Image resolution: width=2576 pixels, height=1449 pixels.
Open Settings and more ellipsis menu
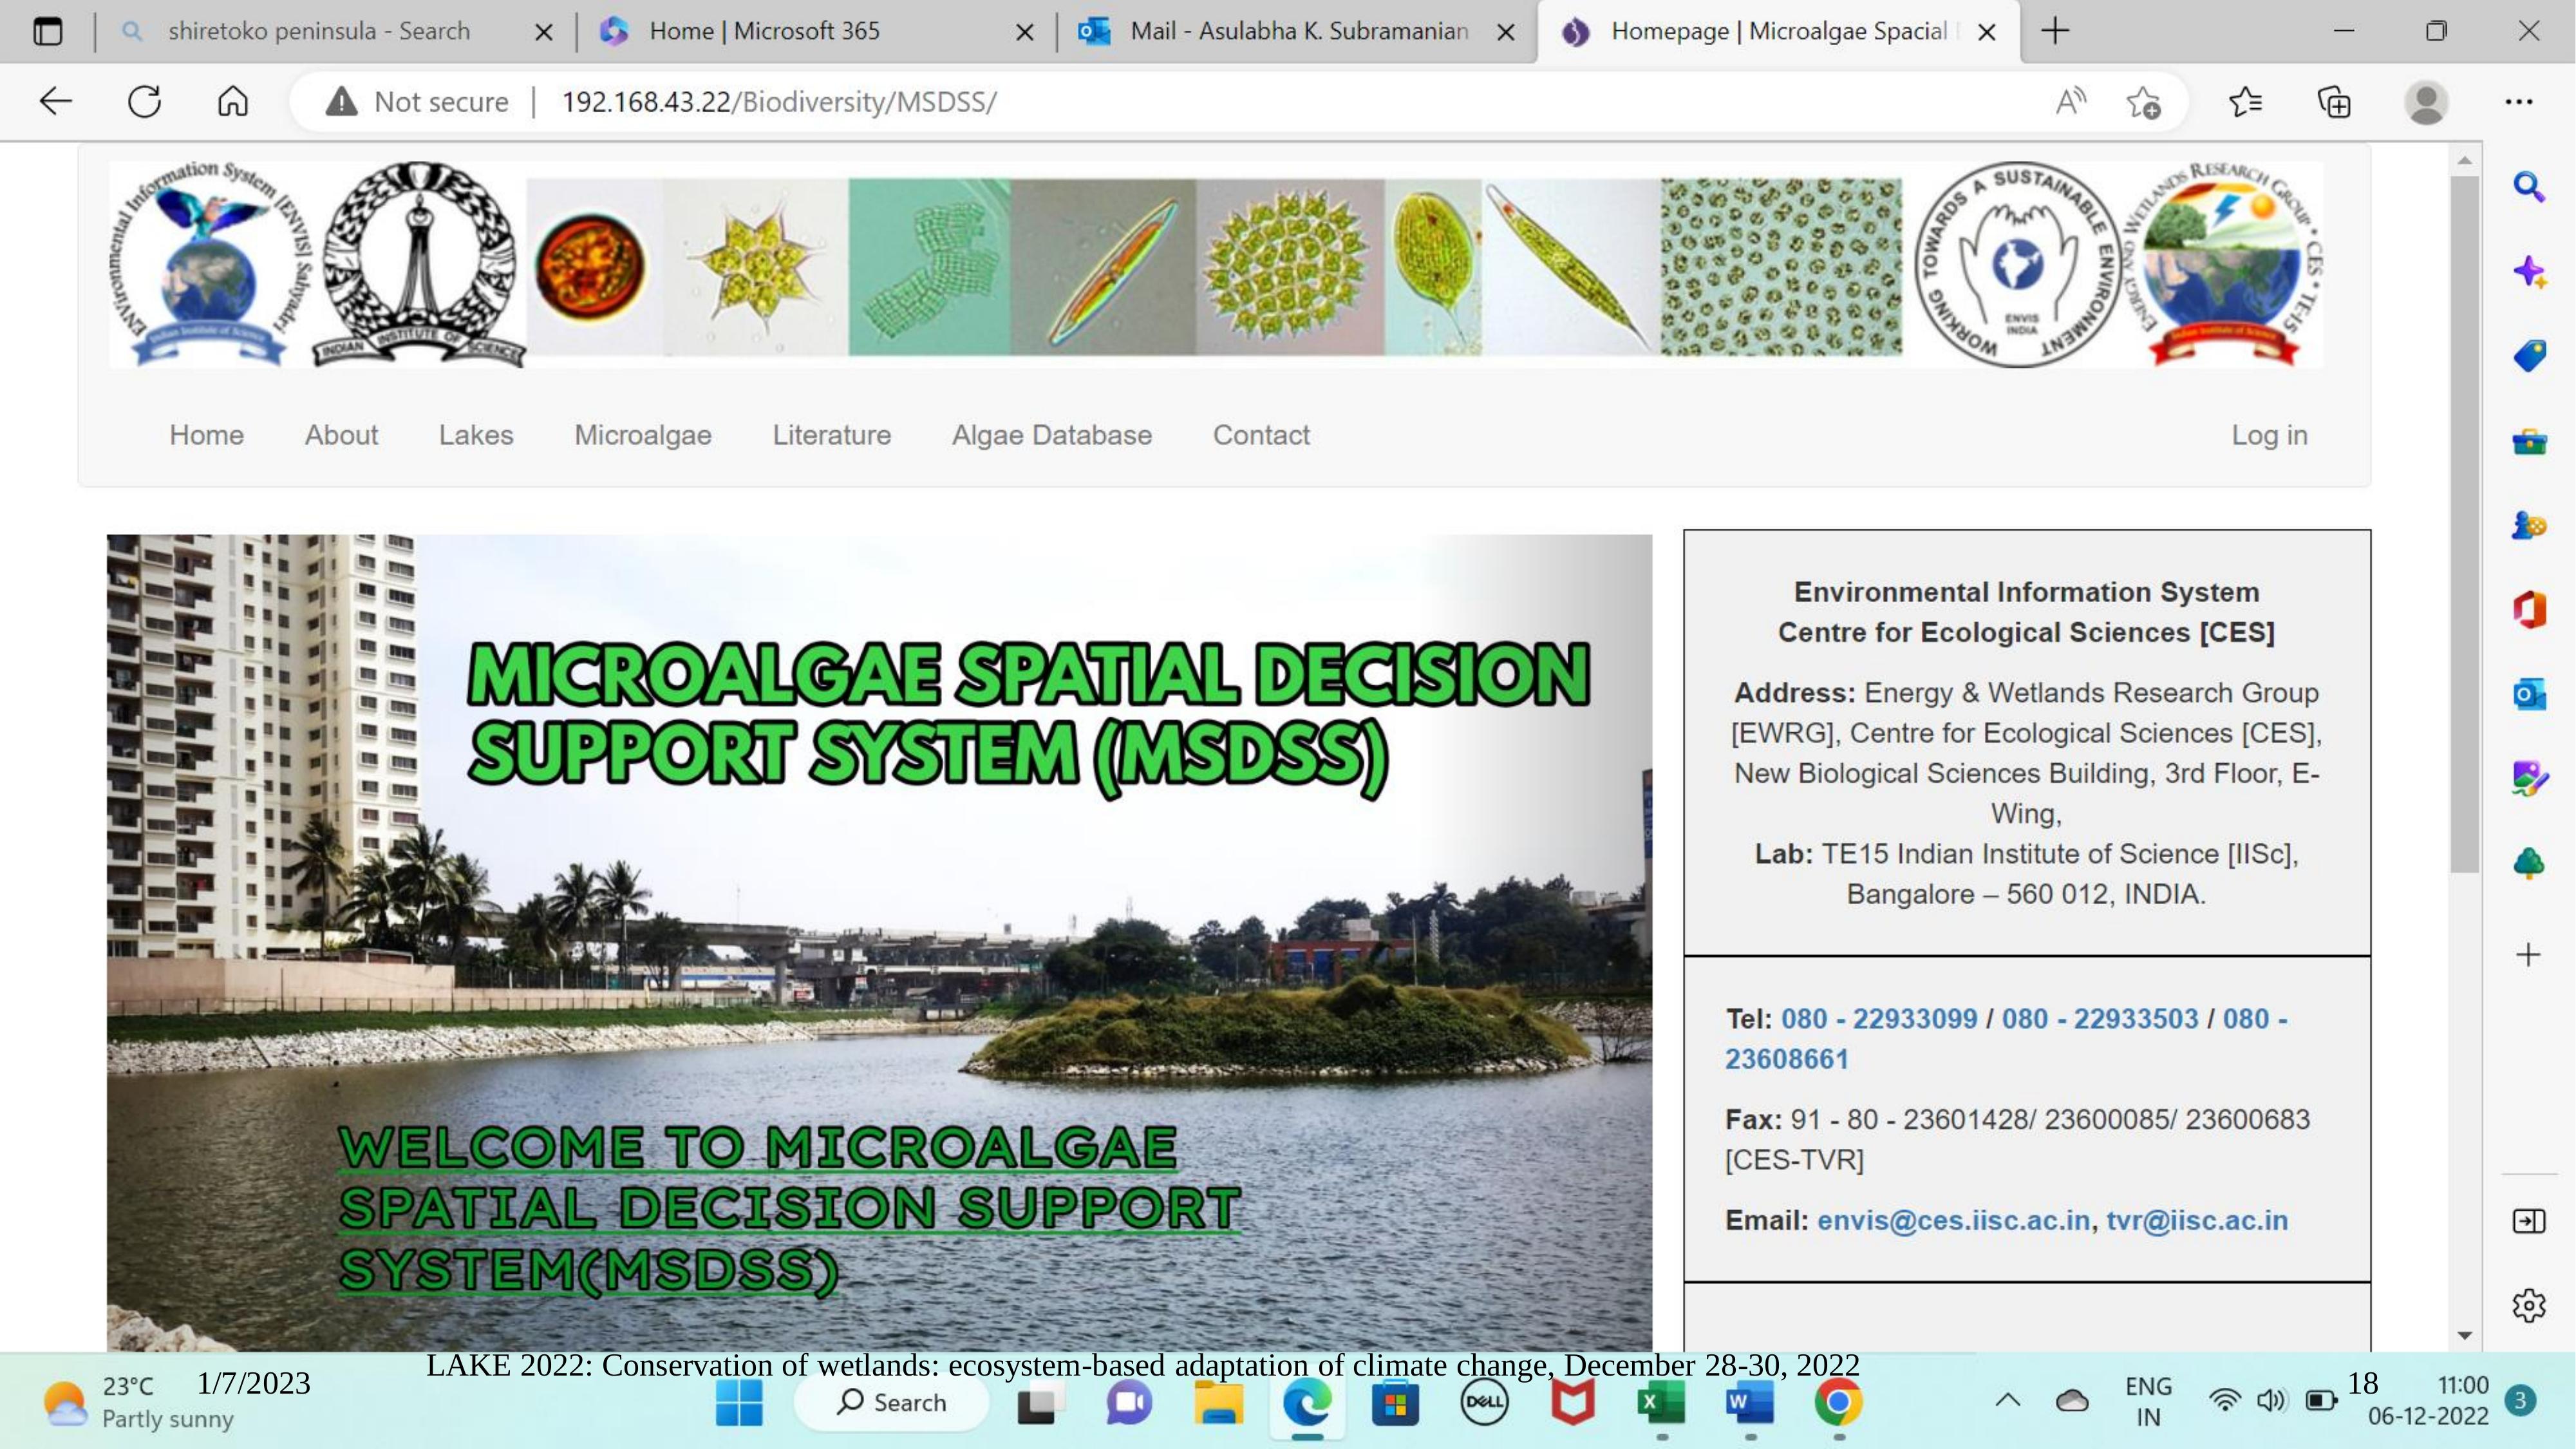click(x=2518, y=102)
